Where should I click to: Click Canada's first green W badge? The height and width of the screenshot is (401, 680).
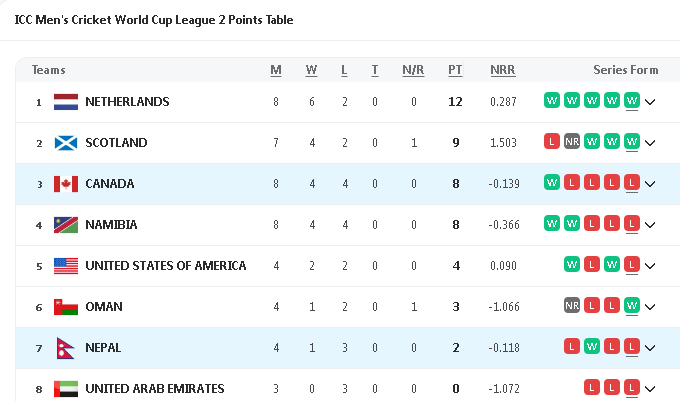[551, 182]
